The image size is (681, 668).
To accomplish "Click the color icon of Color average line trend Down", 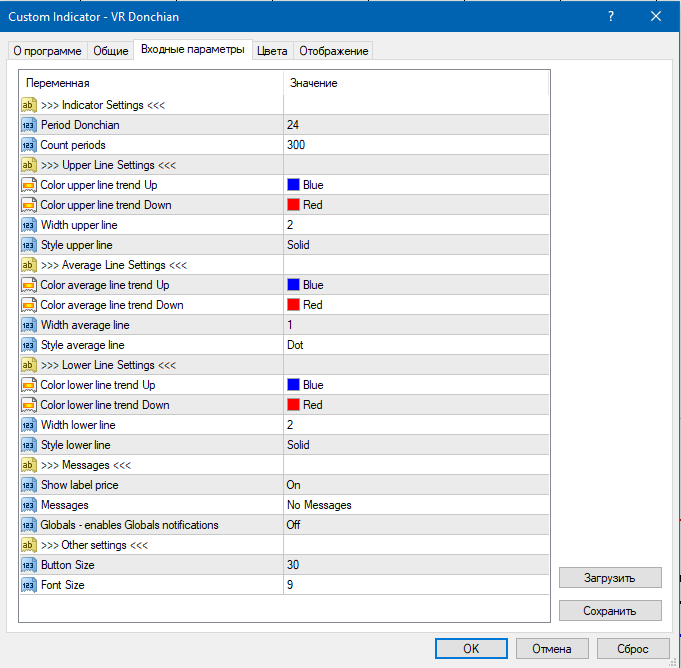I will click(28, 305).
